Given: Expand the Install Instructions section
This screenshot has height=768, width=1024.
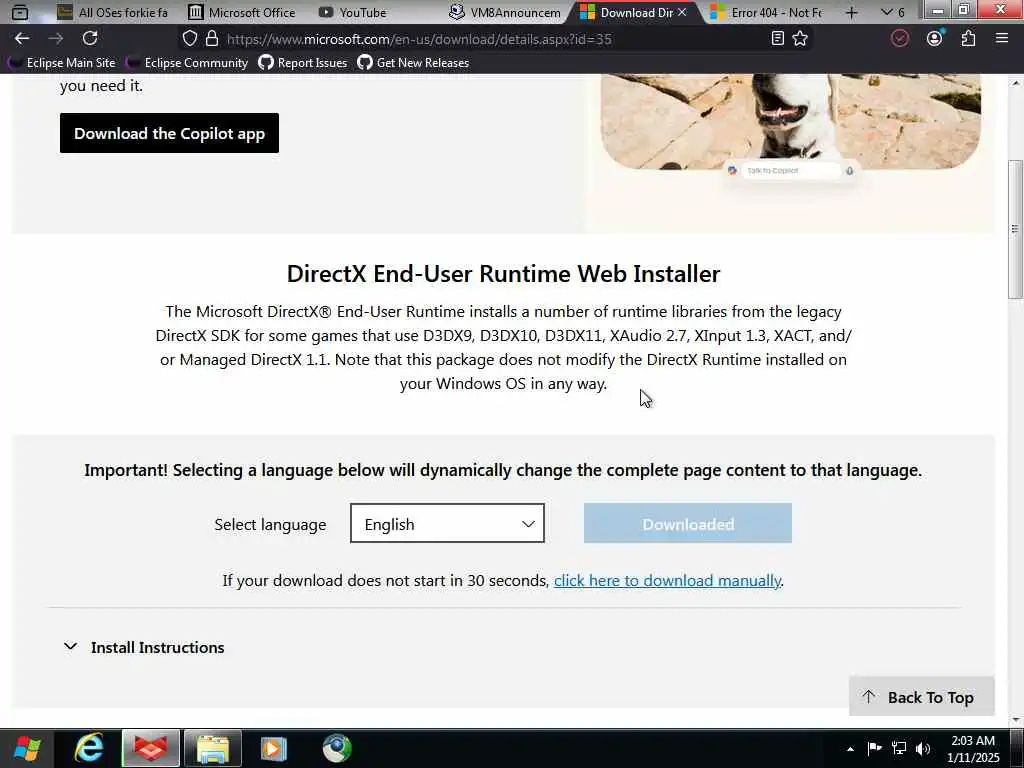Looking at the screenshot, I should click(144, 647).
